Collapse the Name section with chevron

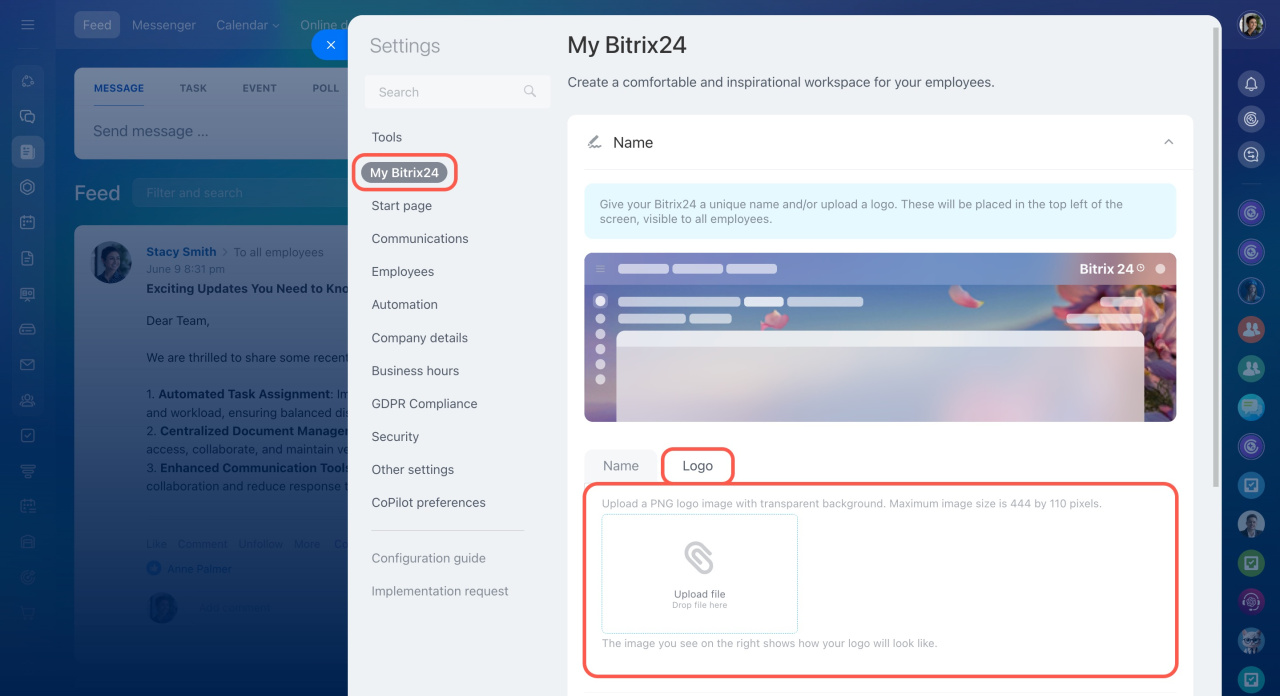[x=1168, y=142]
